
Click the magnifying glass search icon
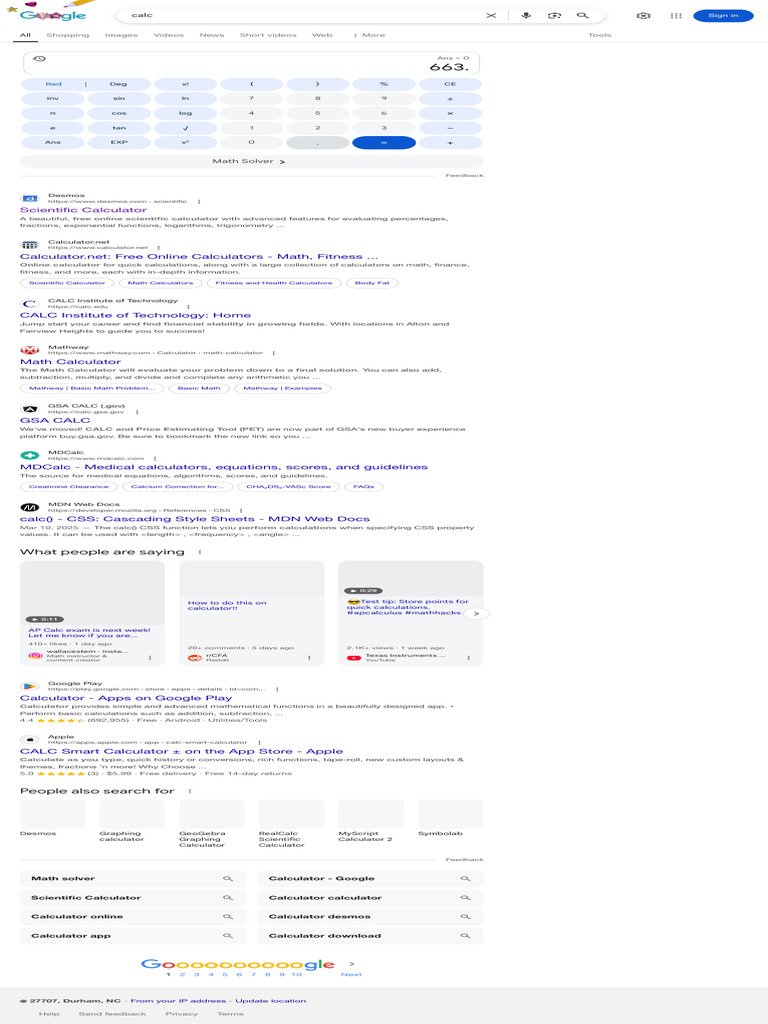pyautogui.click(x=583, y=16)
